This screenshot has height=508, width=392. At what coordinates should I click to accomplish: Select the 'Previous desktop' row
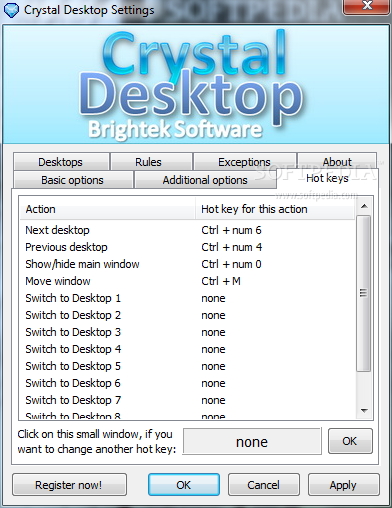coord(188,247)
